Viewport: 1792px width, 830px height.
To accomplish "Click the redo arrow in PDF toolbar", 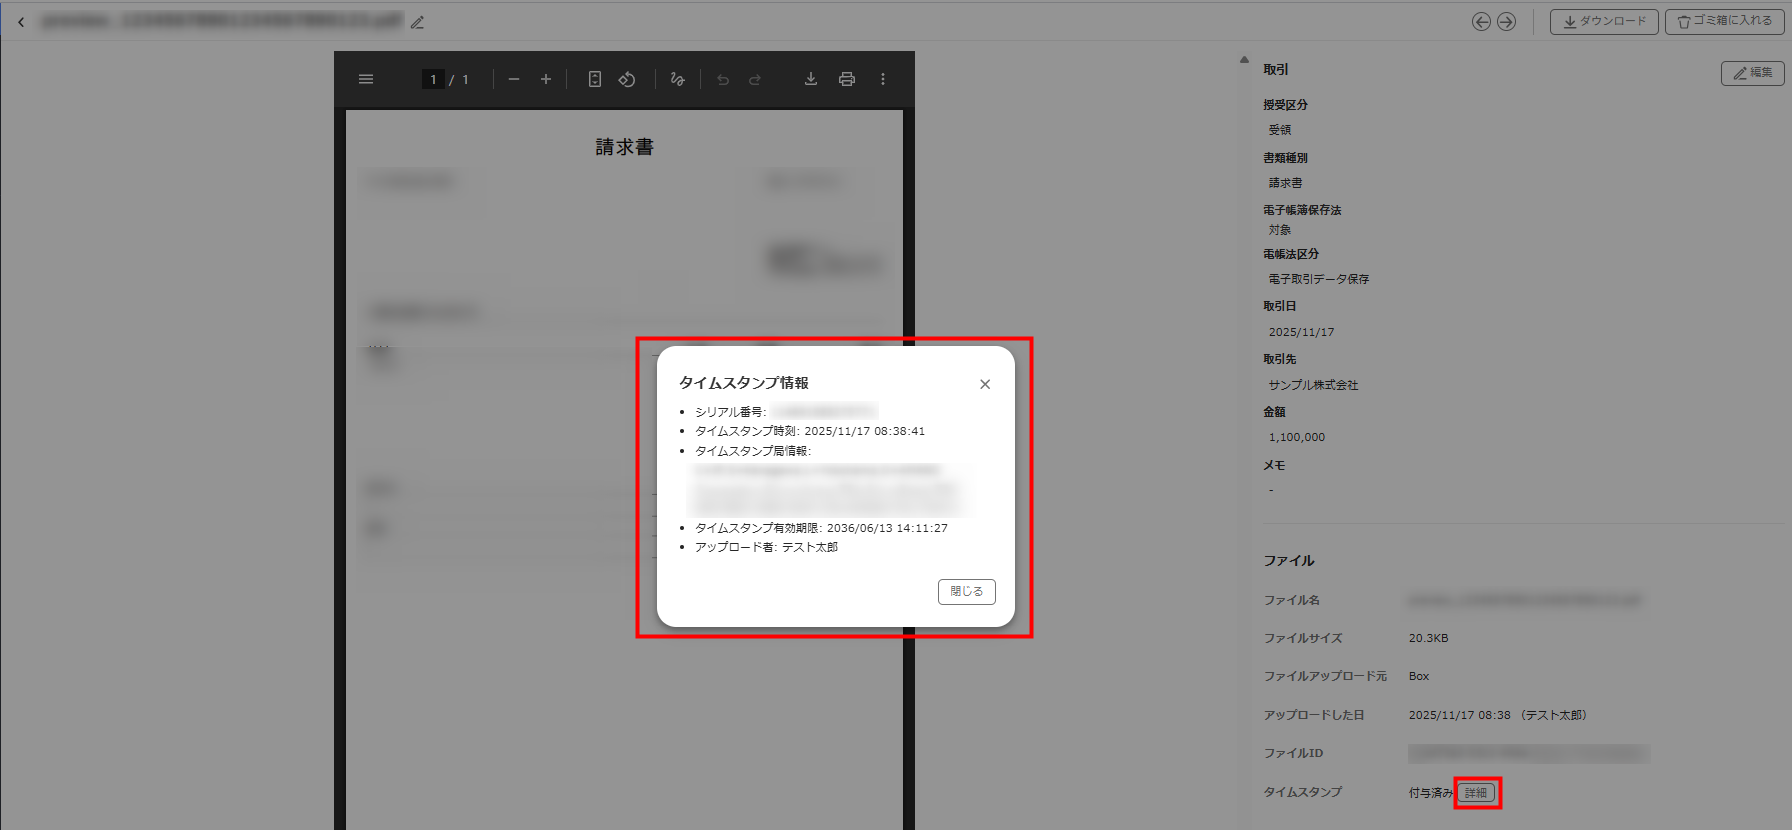I will click(x=755, y=79).
